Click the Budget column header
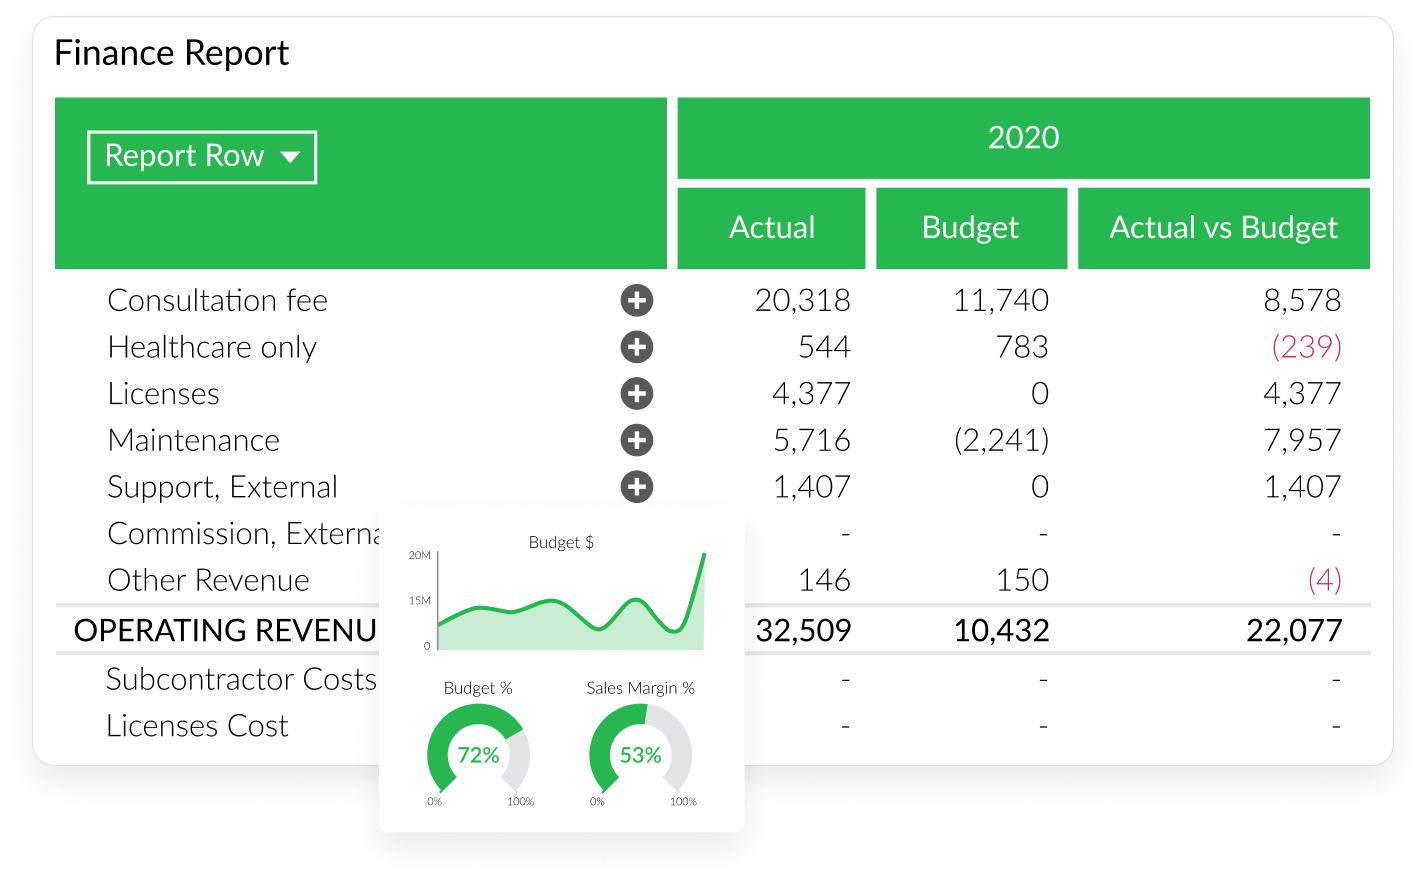The image size is (1427, 881). (x=970, y=228)
